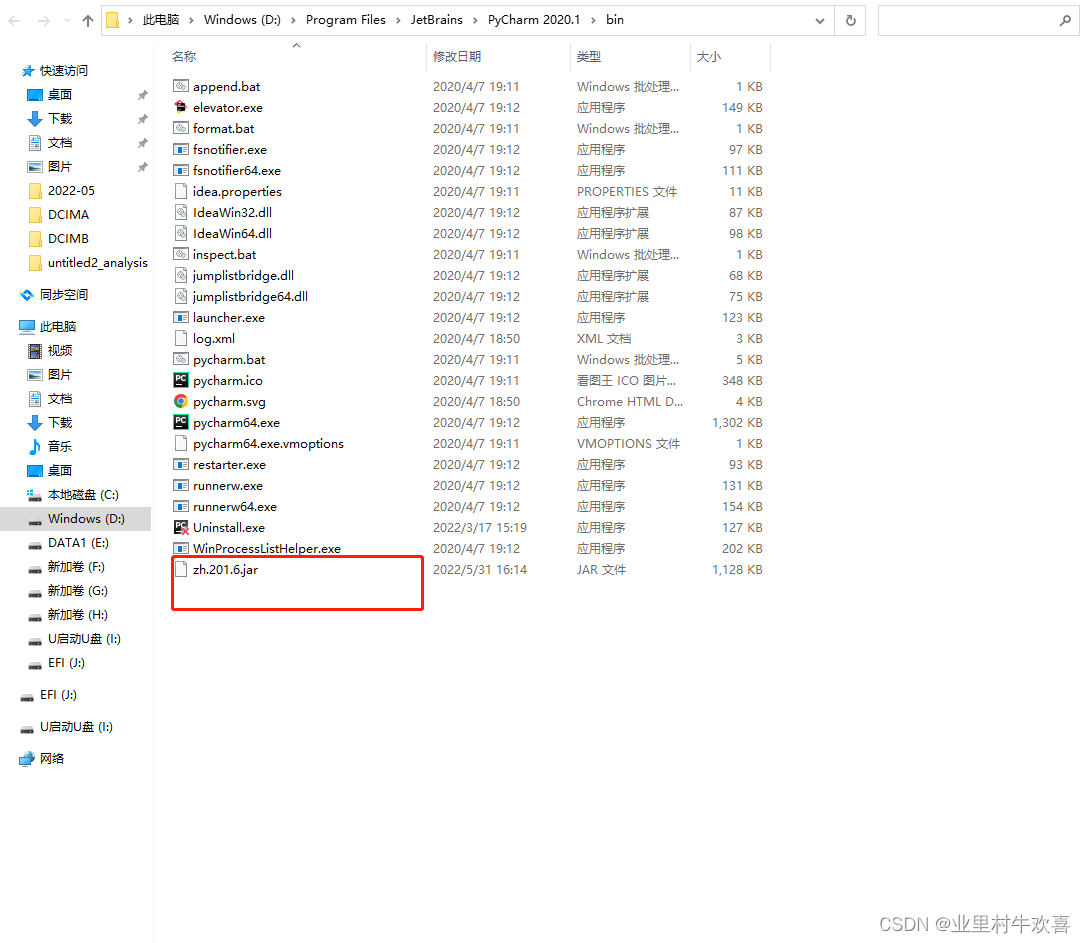The width and height of the screenshot is (1086, 943).
Task: Select the pycharm64.exe application icon
Action: click(x=181, y=422)
